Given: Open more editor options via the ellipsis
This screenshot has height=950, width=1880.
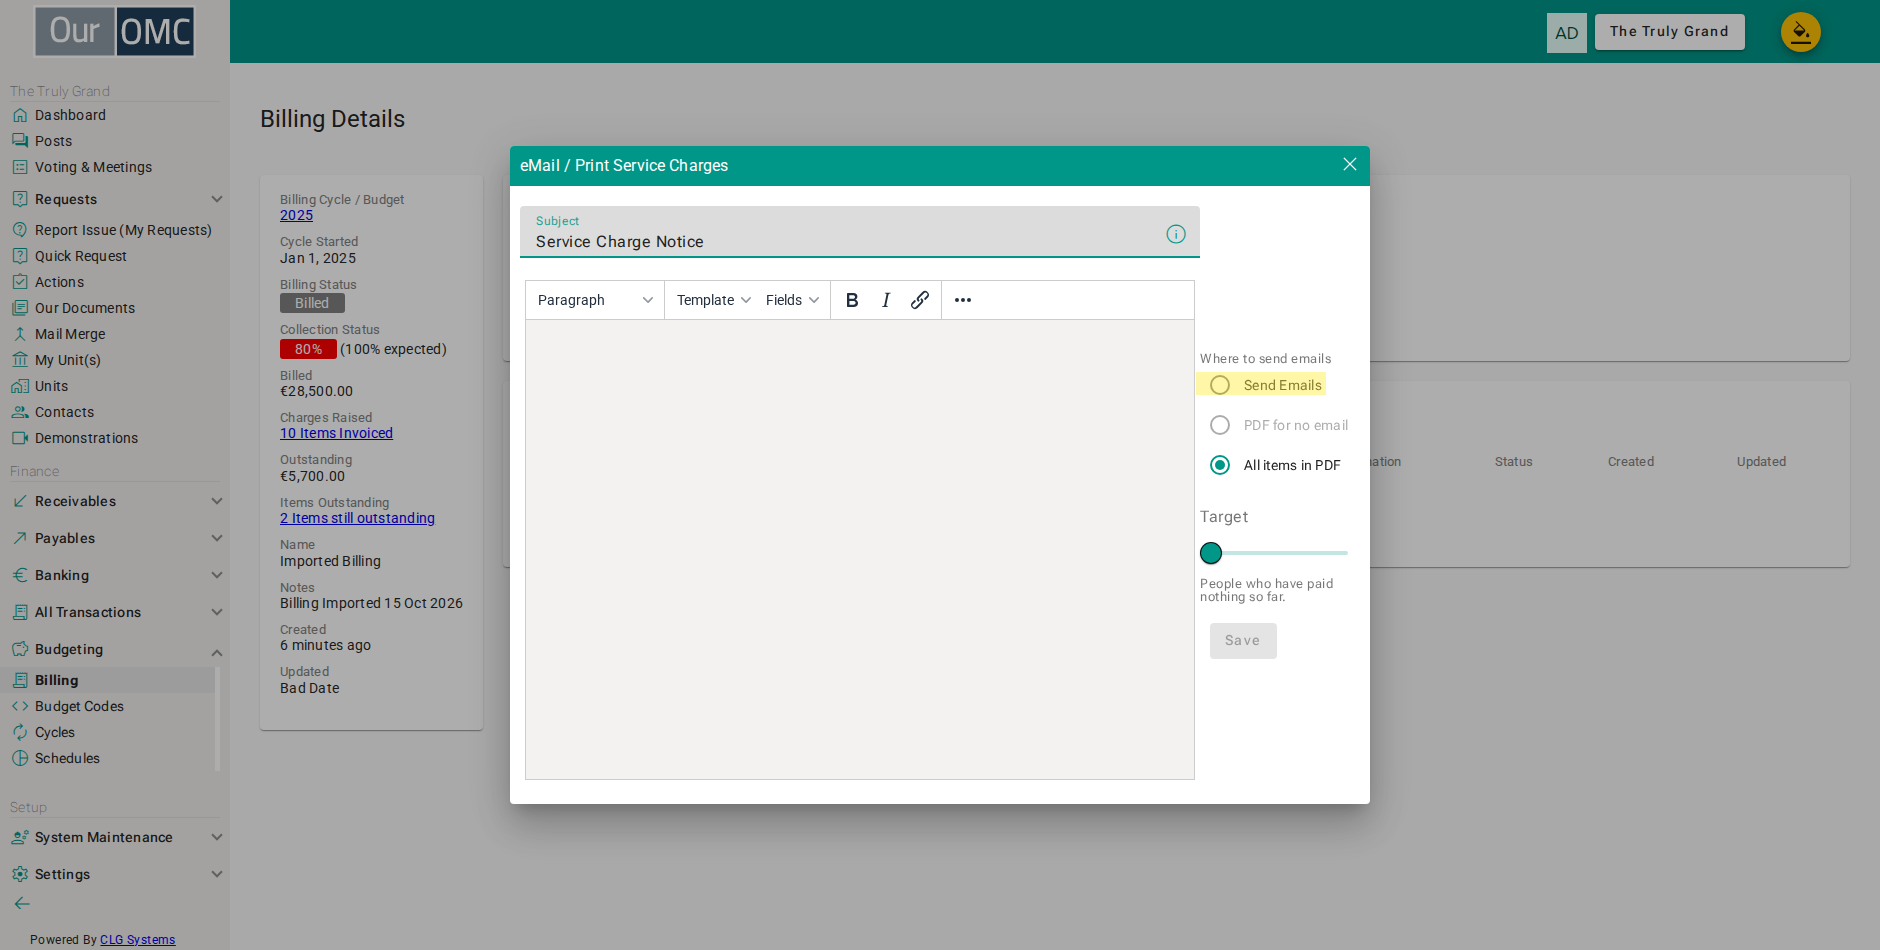Looking at the screenshot, I should (x=963, y=300).
